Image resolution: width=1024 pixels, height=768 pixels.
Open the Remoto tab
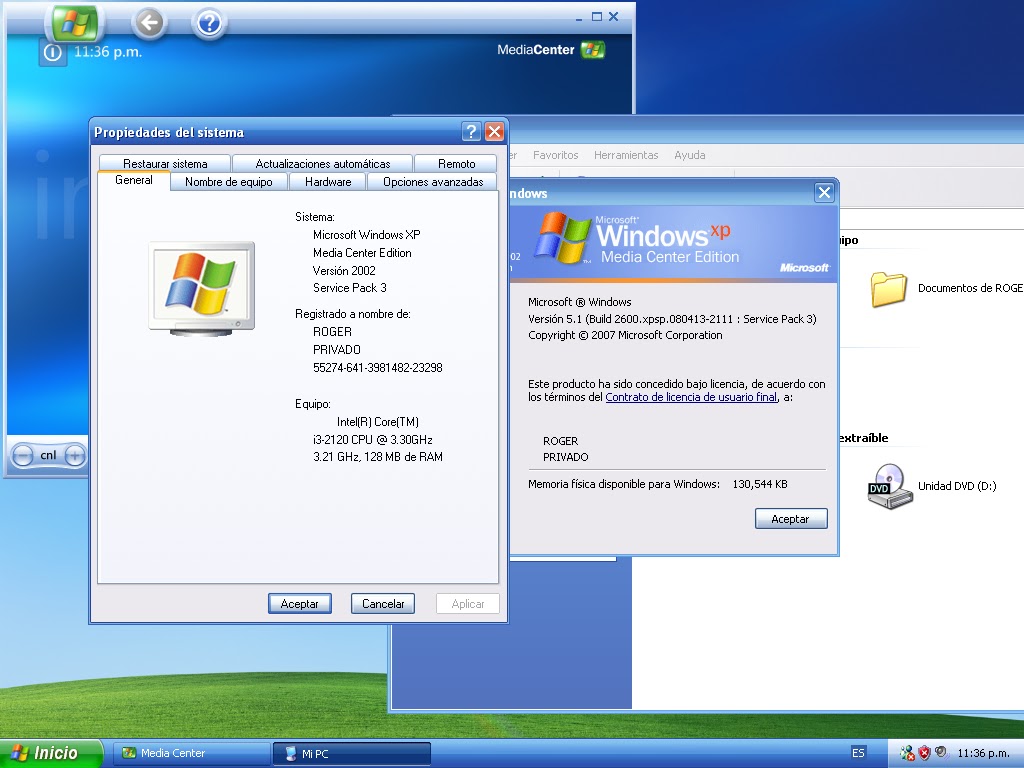(x=456, y=162)
